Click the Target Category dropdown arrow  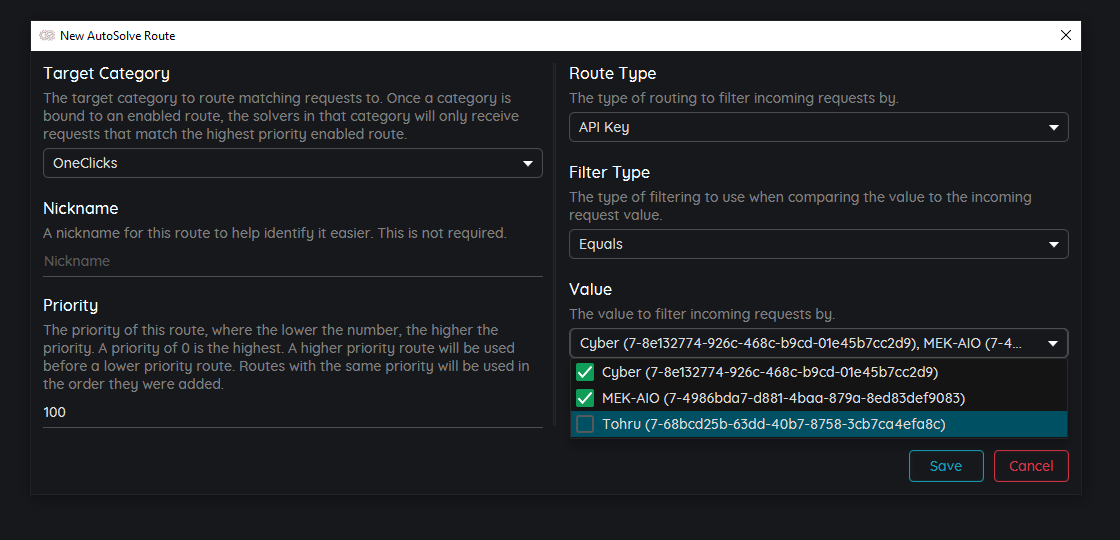[x=528, y=164]
